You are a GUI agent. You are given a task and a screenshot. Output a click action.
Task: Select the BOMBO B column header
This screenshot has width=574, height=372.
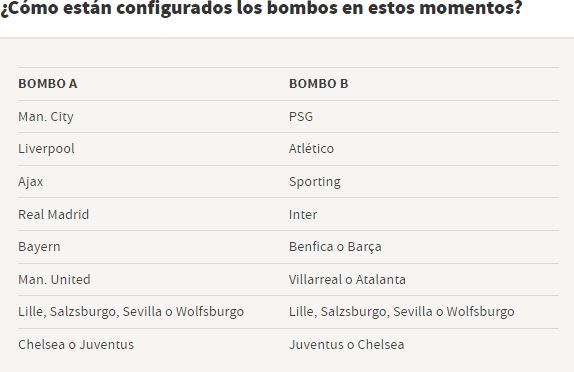click(318, 84)
